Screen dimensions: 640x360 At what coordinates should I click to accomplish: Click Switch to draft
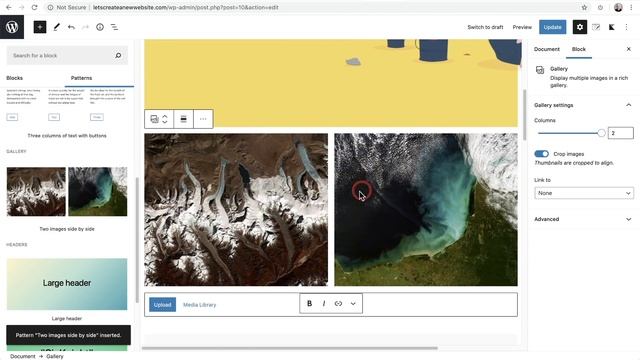[485, 27]
